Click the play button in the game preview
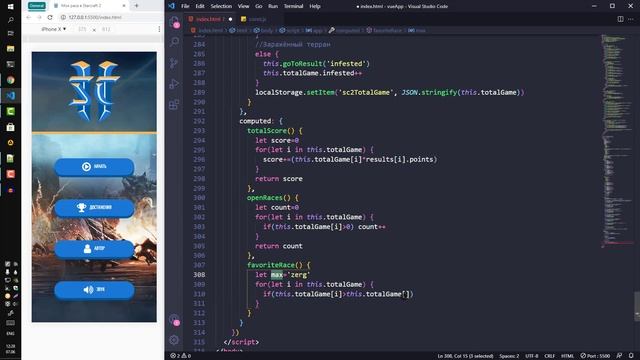The image size is (640, 360). coord(94,167)
